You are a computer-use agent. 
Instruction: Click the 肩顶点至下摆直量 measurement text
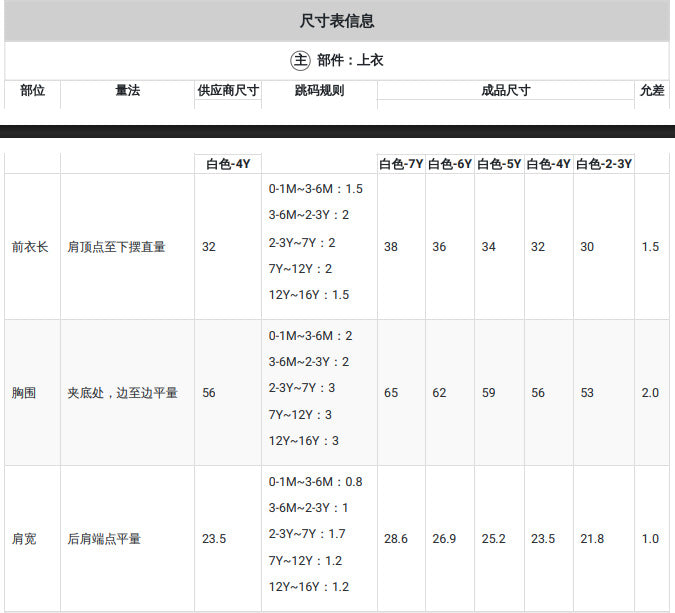coord(116,247)
